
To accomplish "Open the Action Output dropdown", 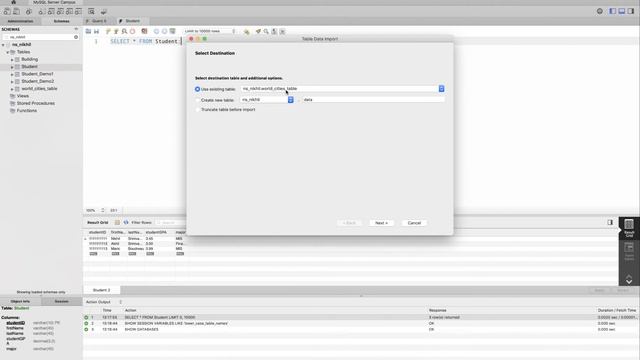I will (x=104, y=302).
